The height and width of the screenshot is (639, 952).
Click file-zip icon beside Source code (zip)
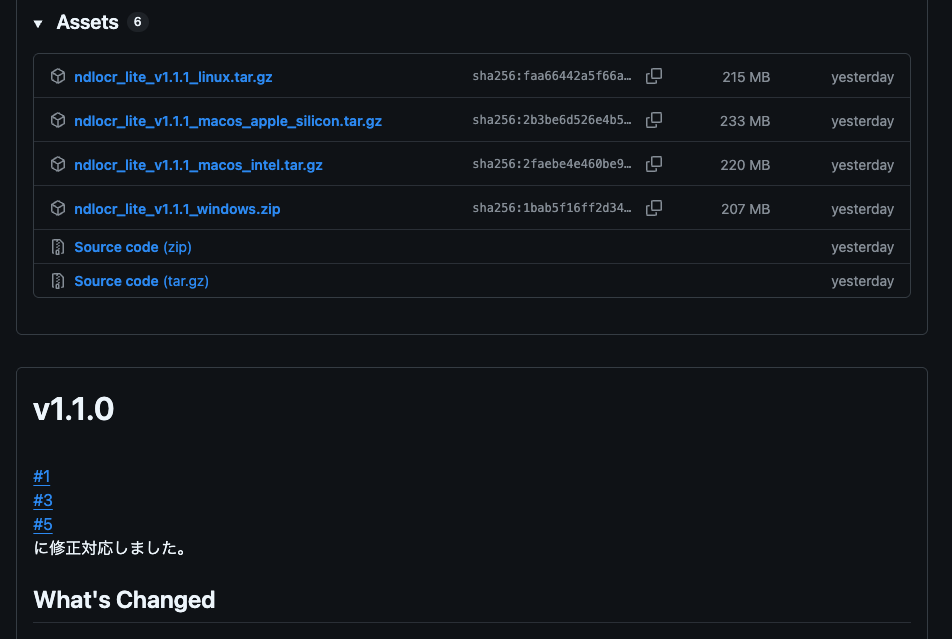(58, 247)
